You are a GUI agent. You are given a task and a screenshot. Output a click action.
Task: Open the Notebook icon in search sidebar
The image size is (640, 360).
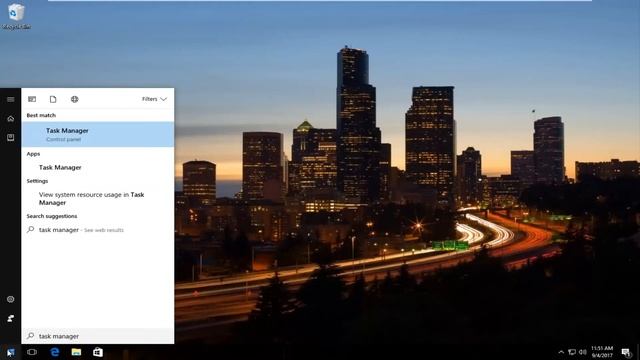tap(11, 137)
